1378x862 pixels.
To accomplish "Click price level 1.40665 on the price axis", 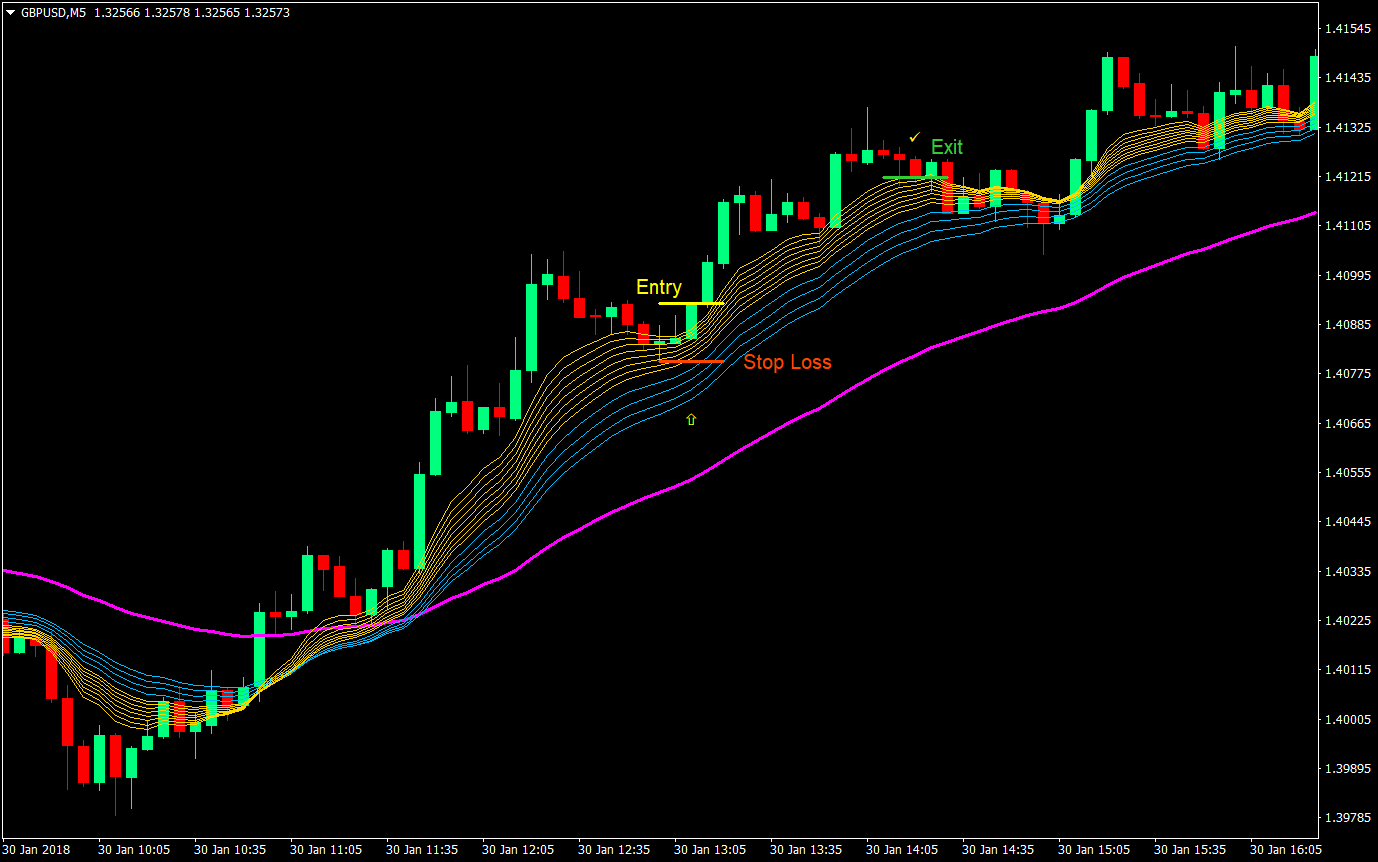I will point(1347,424).
